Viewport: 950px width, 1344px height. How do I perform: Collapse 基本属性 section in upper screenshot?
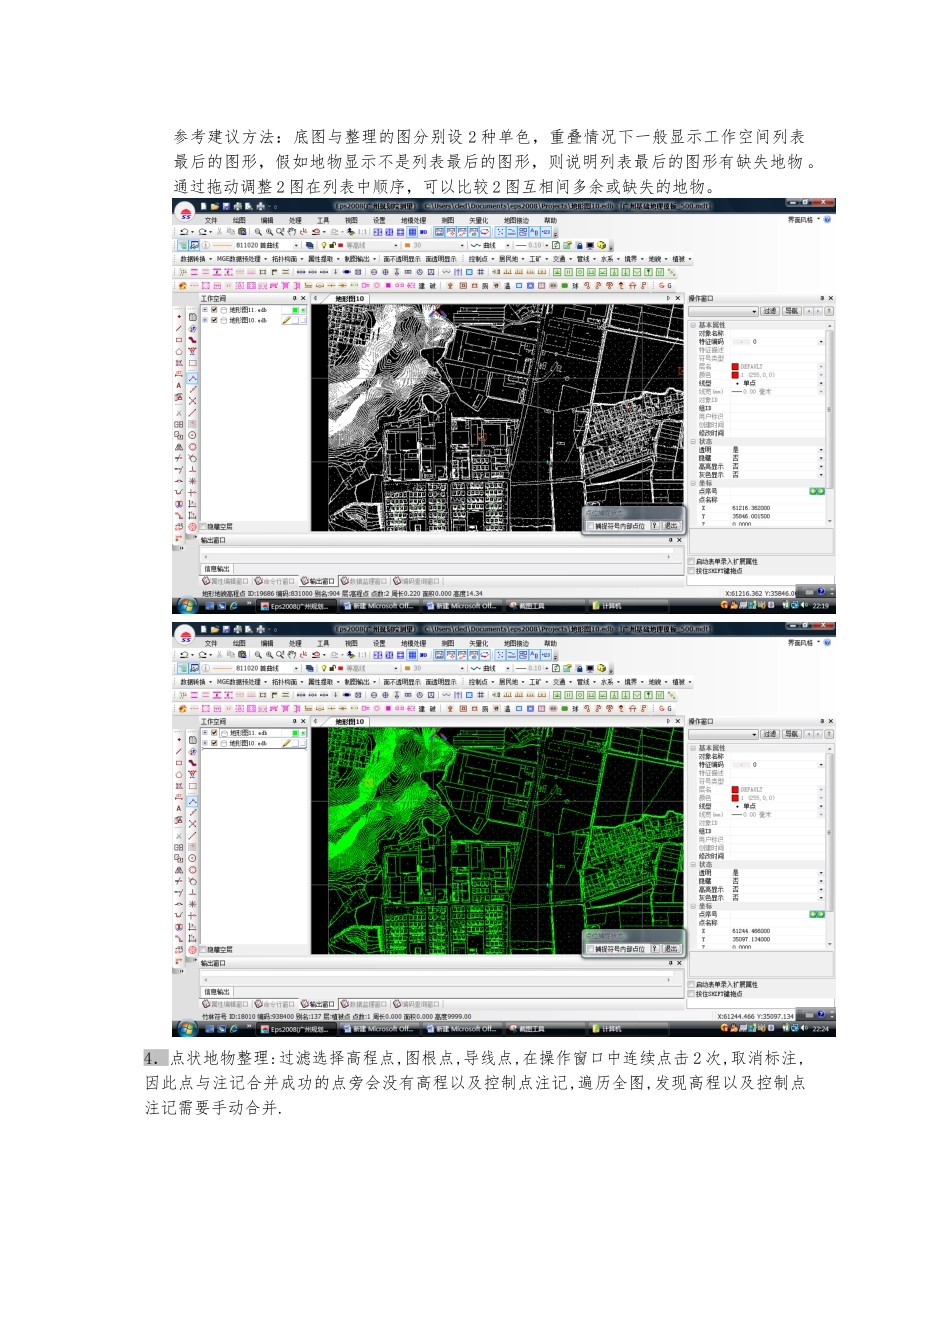pyautogui.click(x=693, y=325)
